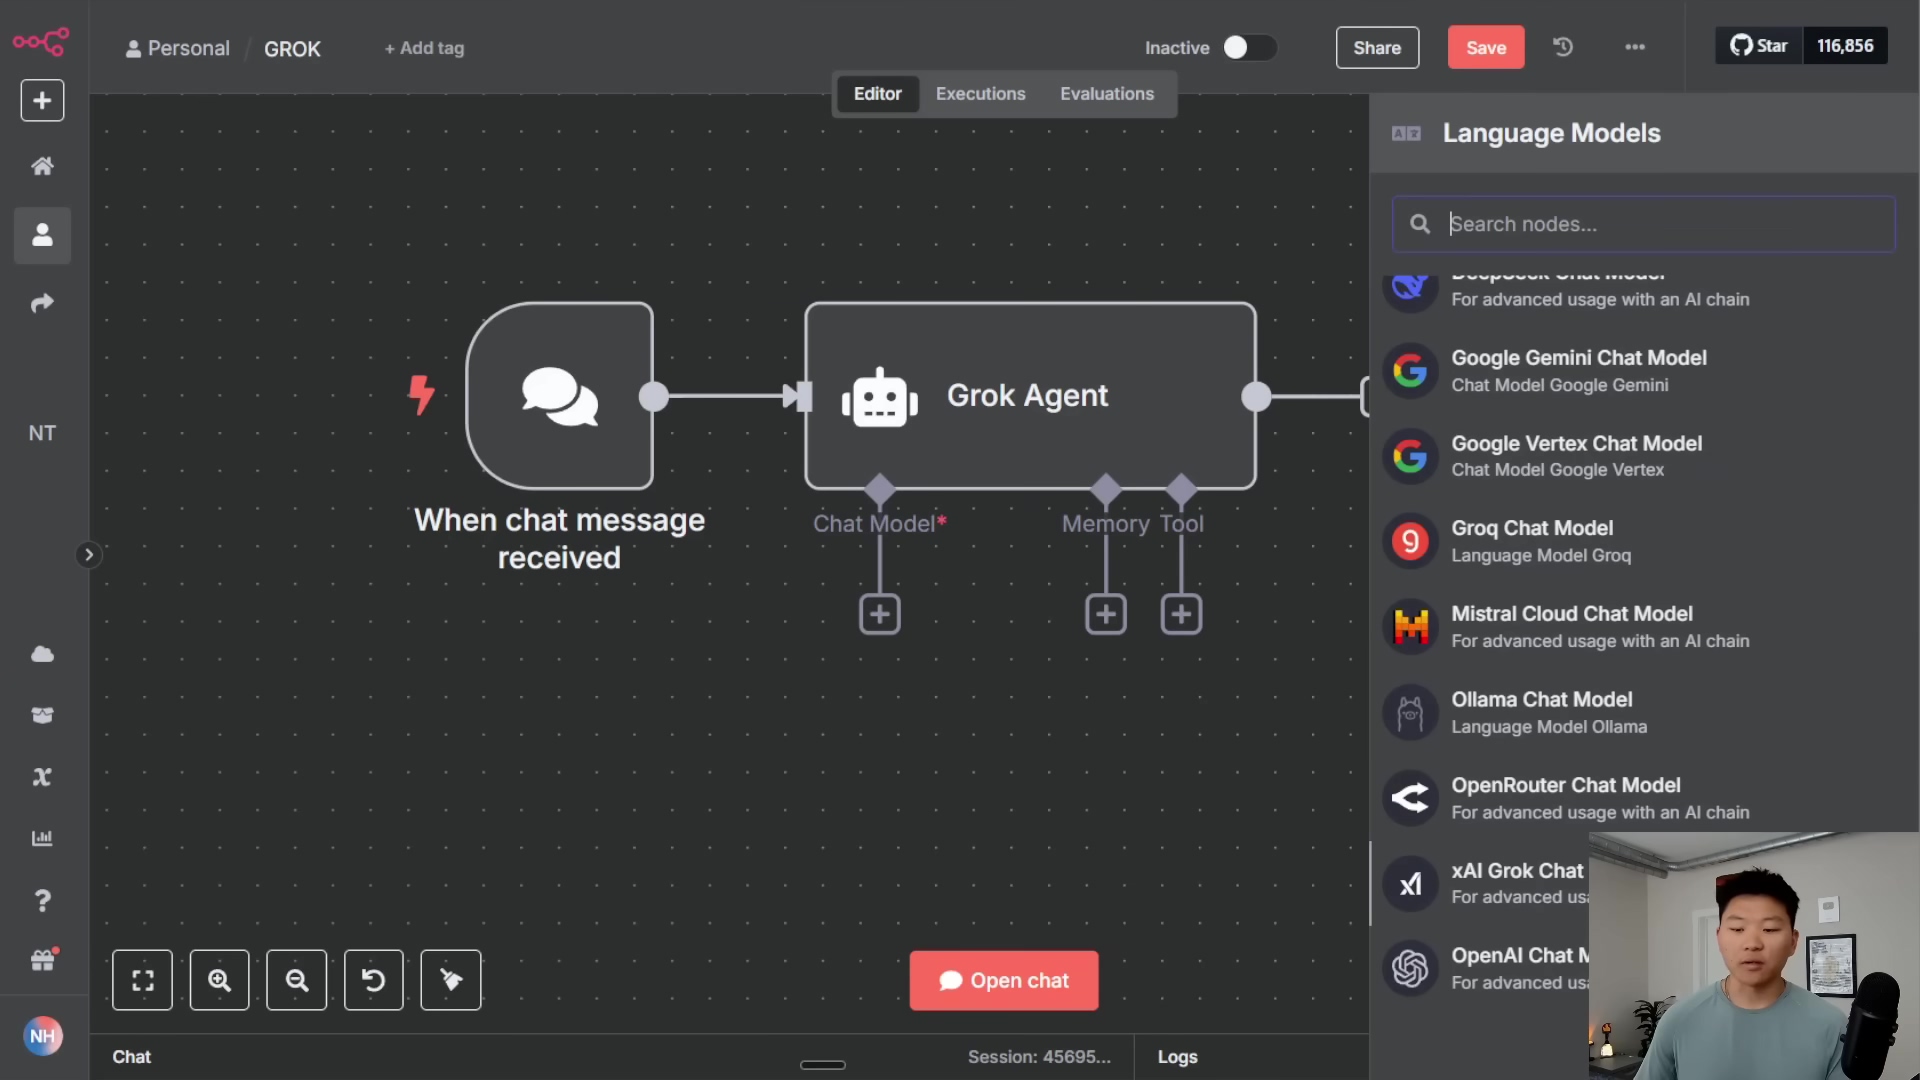Click the fit to view canvas button
Screen dimensions: 1920x1080
pos(142,980)
